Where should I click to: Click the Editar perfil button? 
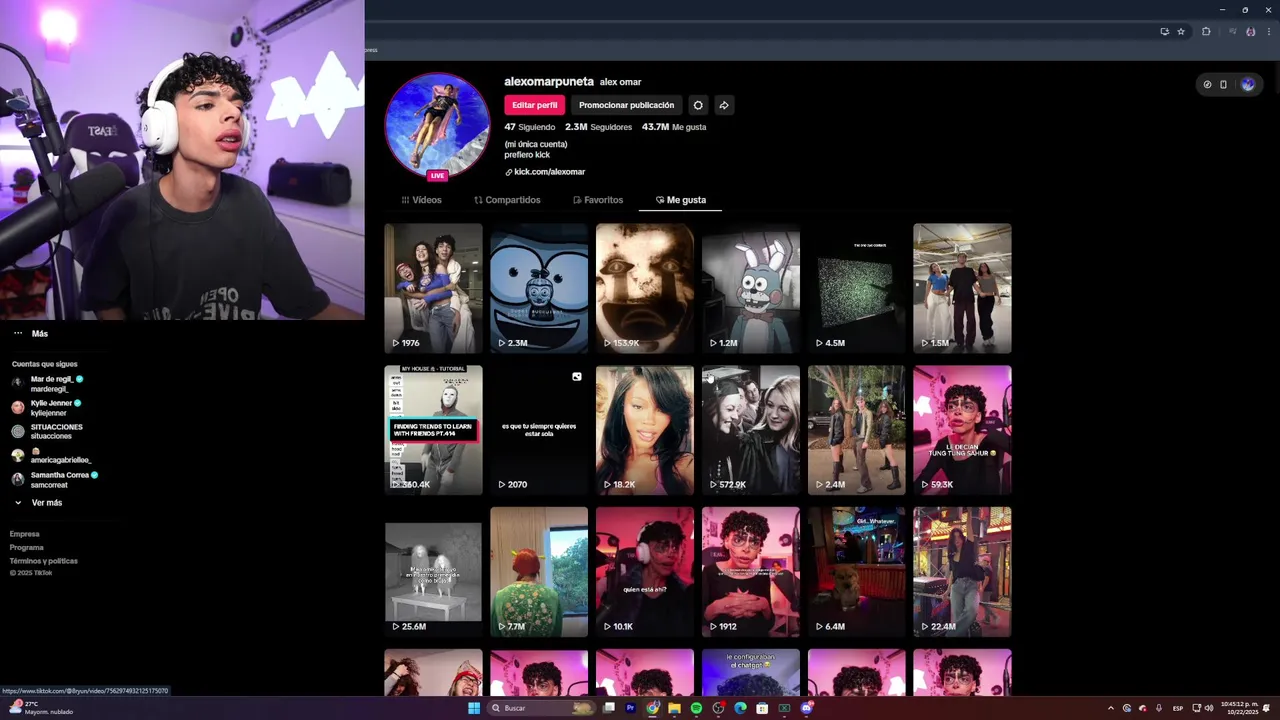(x=535, y=105)
